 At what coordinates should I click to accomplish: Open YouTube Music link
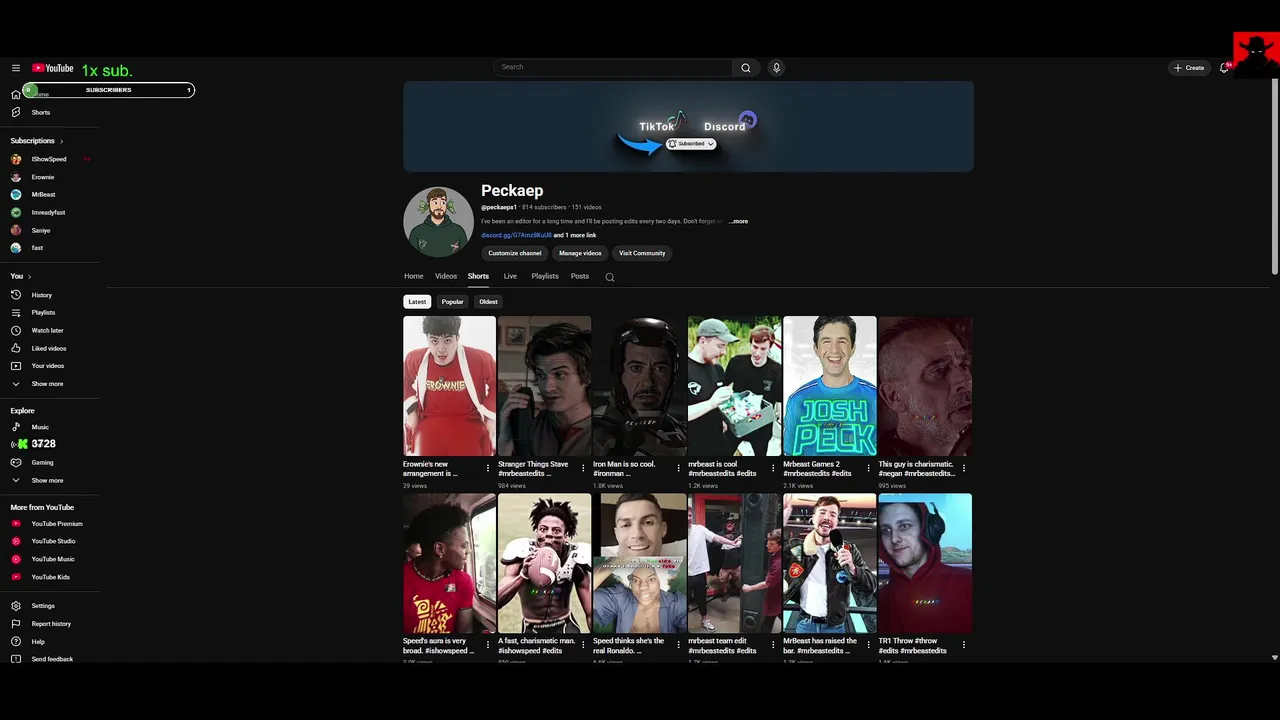pos(52,559)
